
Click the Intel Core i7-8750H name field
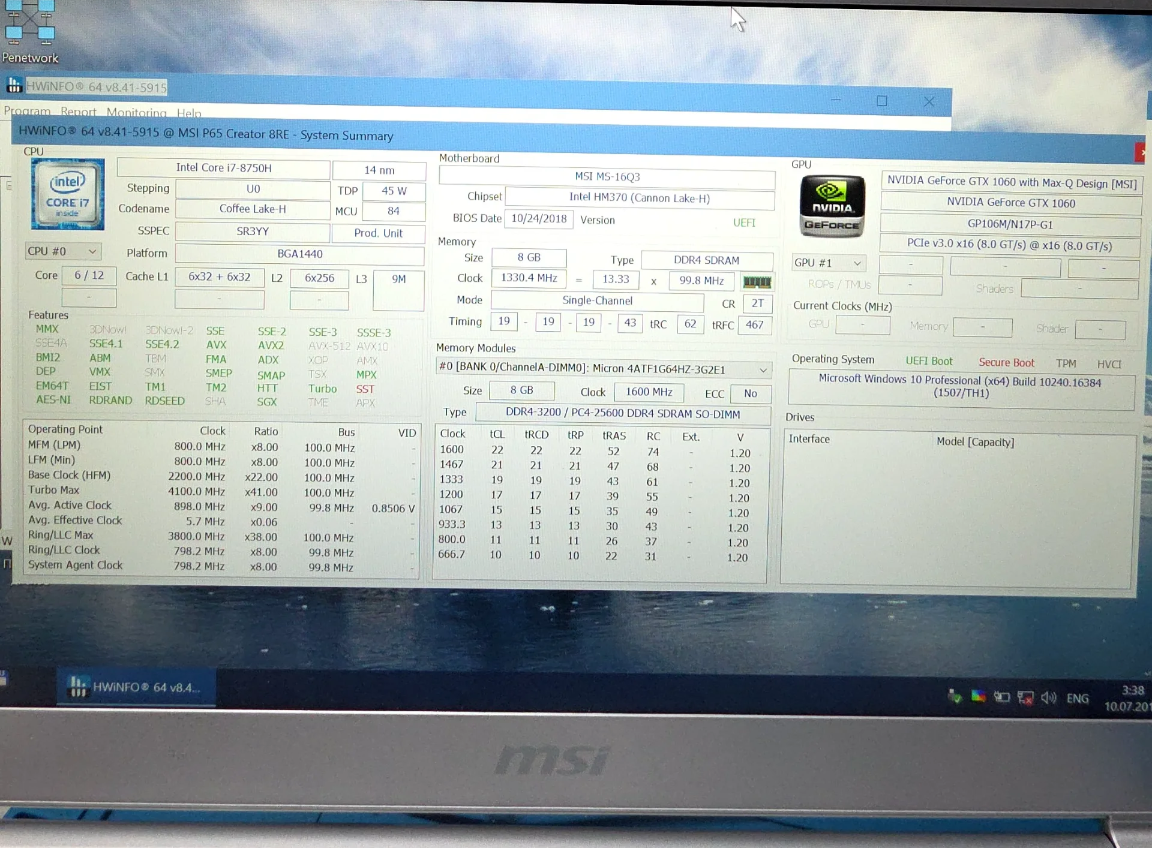(x=223, y=168)
